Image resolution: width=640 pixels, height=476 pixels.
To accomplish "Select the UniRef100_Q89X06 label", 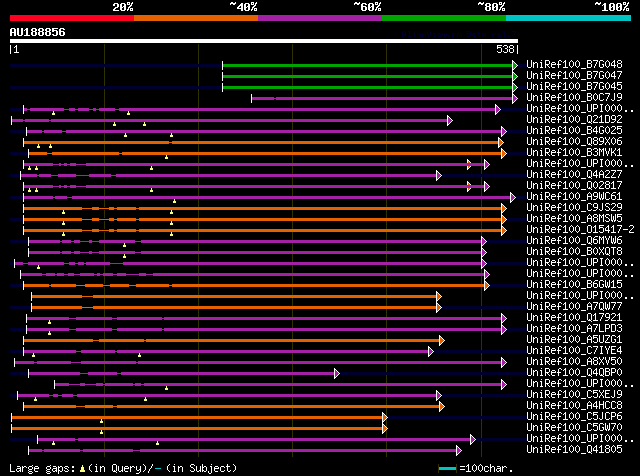I will 574,142.
